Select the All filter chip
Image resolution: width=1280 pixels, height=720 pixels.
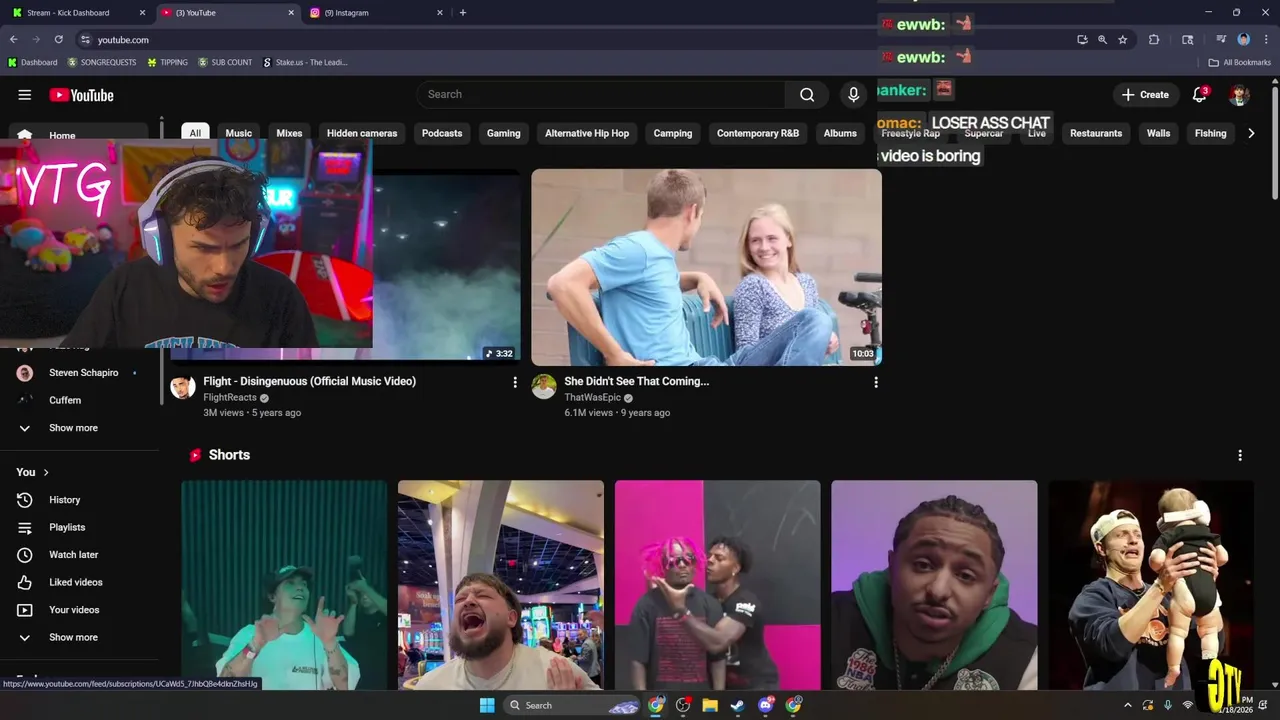coord(195,133)
